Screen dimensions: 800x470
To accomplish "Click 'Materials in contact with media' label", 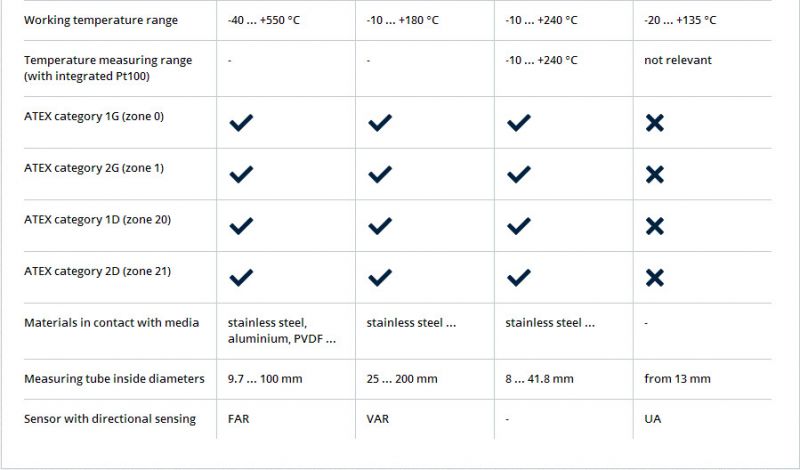I will pyautogui.click(x=111, y=323).
